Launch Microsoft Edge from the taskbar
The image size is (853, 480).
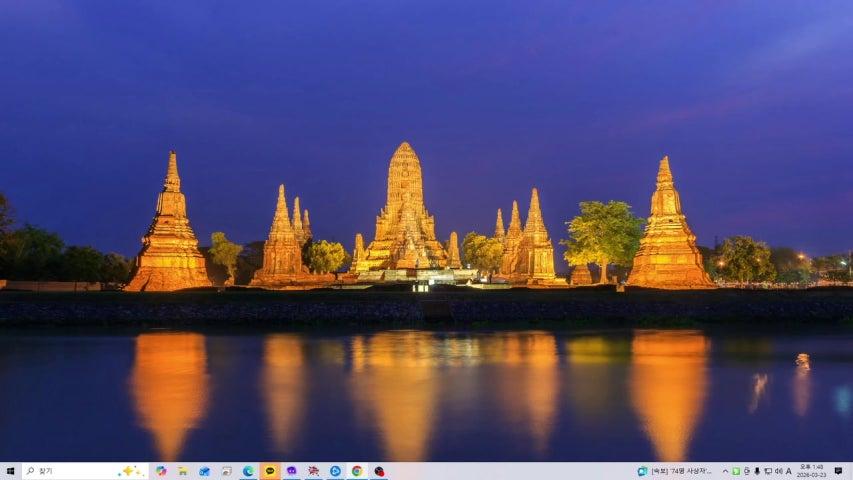tap(248, 471)
